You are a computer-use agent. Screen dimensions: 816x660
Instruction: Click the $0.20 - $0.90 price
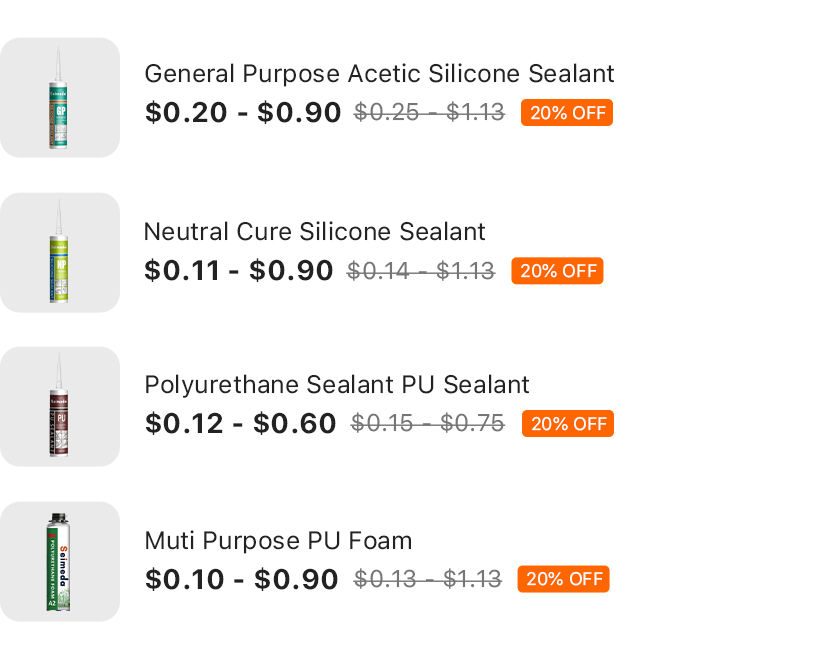pyautogui.click(x=243, y=113)
